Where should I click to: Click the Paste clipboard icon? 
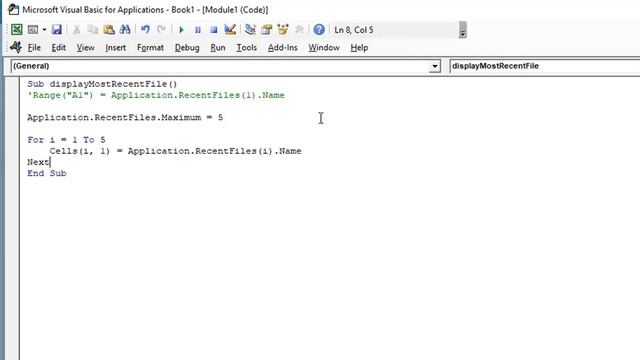coord(109,30)
